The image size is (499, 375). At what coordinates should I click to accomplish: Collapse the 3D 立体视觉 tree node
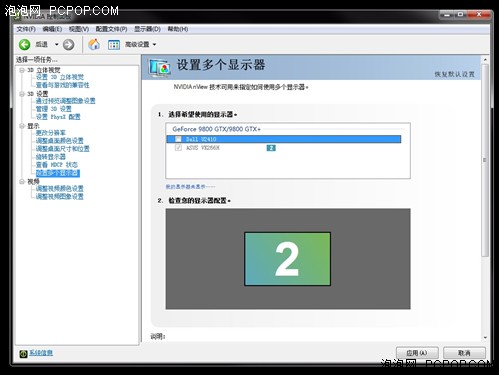pos(22,70)
